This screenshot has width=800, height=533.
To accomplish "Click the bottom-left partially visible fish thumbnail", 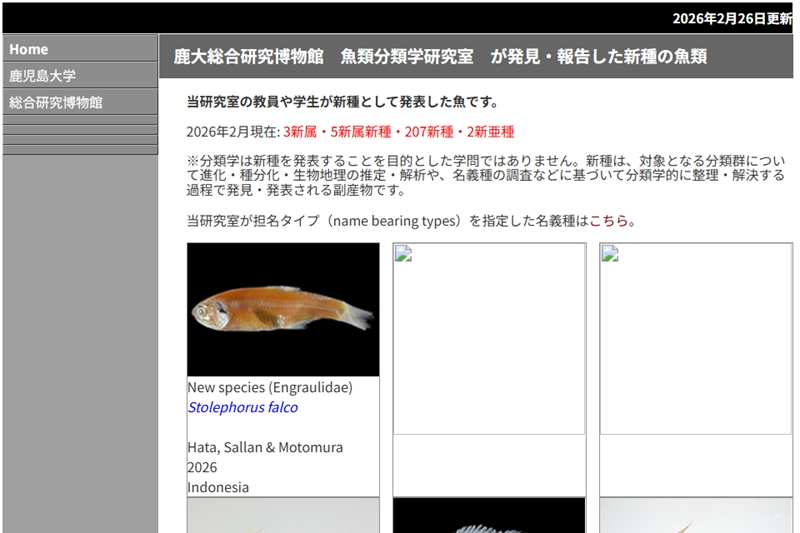I will (x=283, y=516).
